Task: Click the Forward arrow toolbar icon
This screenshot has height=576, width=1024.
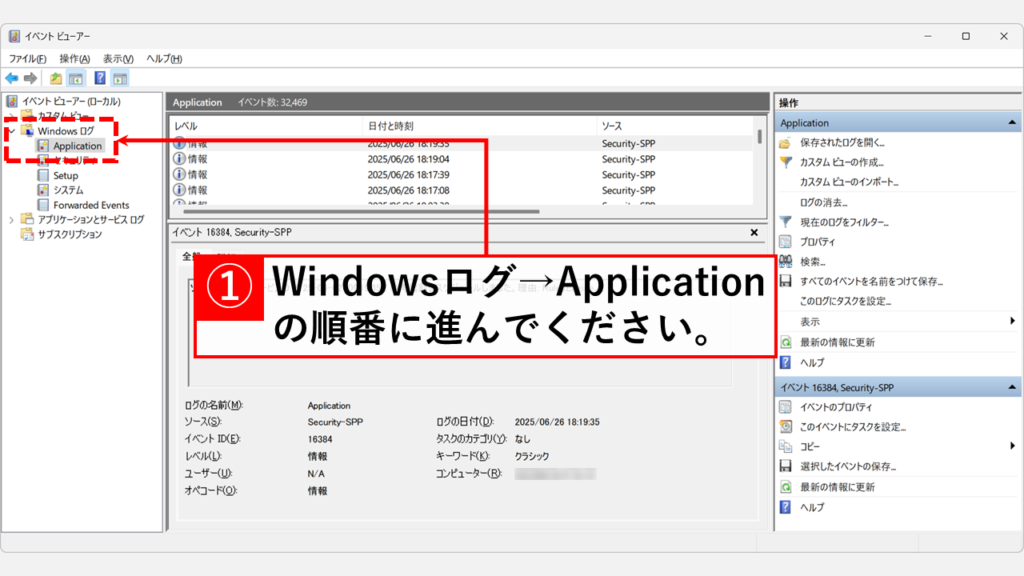Action: coord(30,78)
